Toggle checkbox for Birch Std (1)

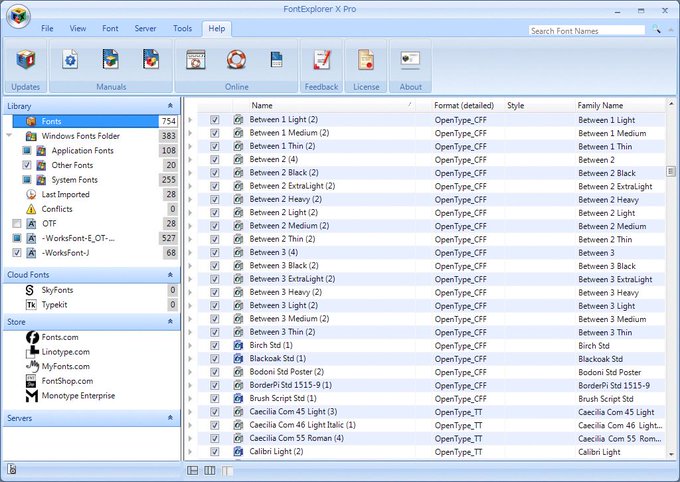[x=215, y=345]
